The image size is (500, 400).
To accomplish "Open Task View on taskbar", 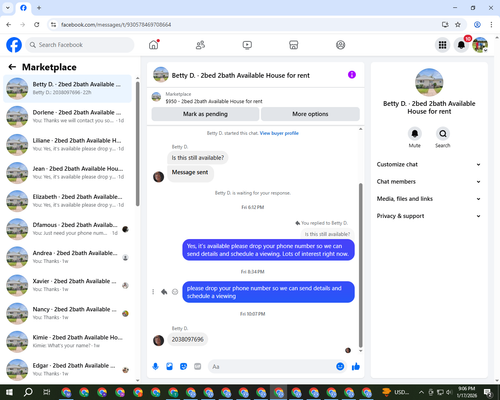I will click(x=47, y=392).
